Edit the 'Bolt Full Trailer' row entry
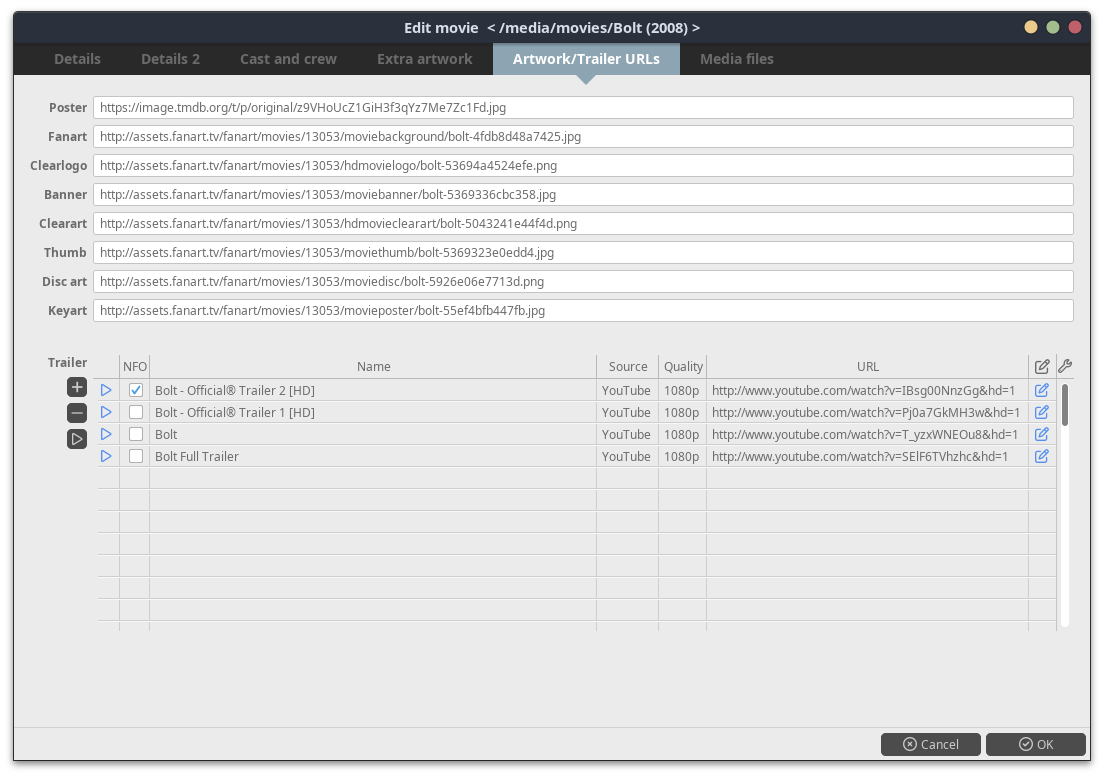This screenshot has height=777, width=1104. click(1041, 456)
